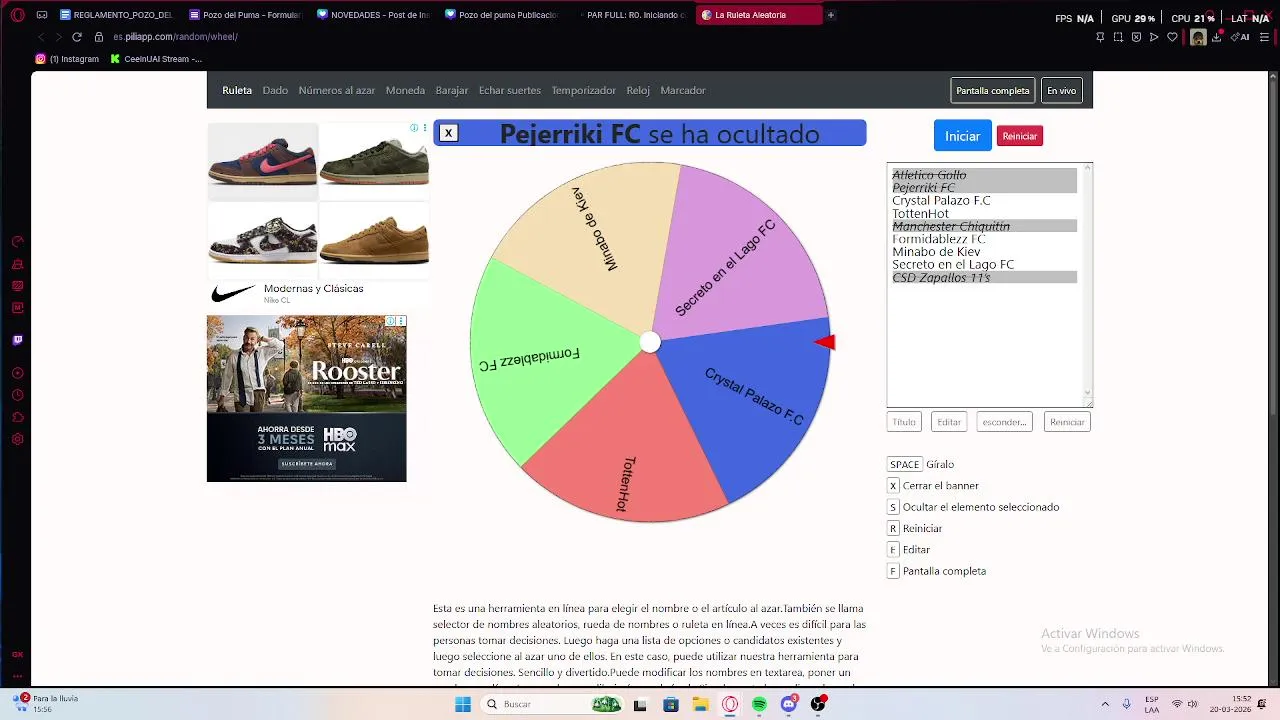This screenshot has height=720, width=1280.
Task: Open the Temporizador page
Action: click(584, 90)
